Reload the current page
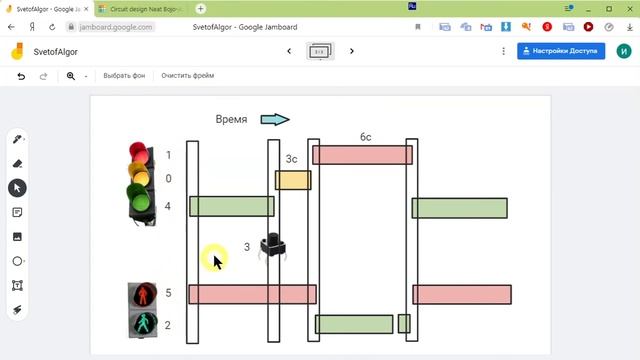The image size is (640, 360). 52,27
